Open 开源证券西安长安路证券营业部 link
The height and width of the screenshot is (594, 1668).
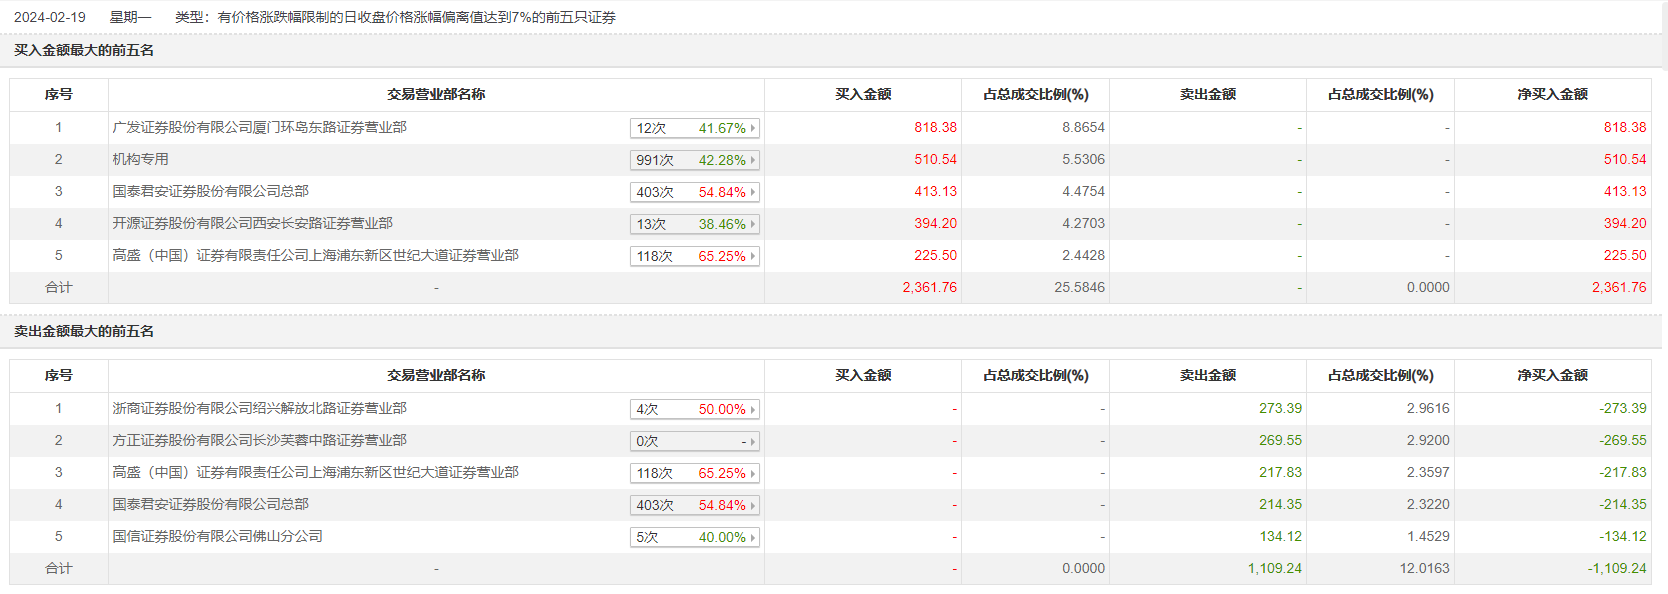coord(252,223)
